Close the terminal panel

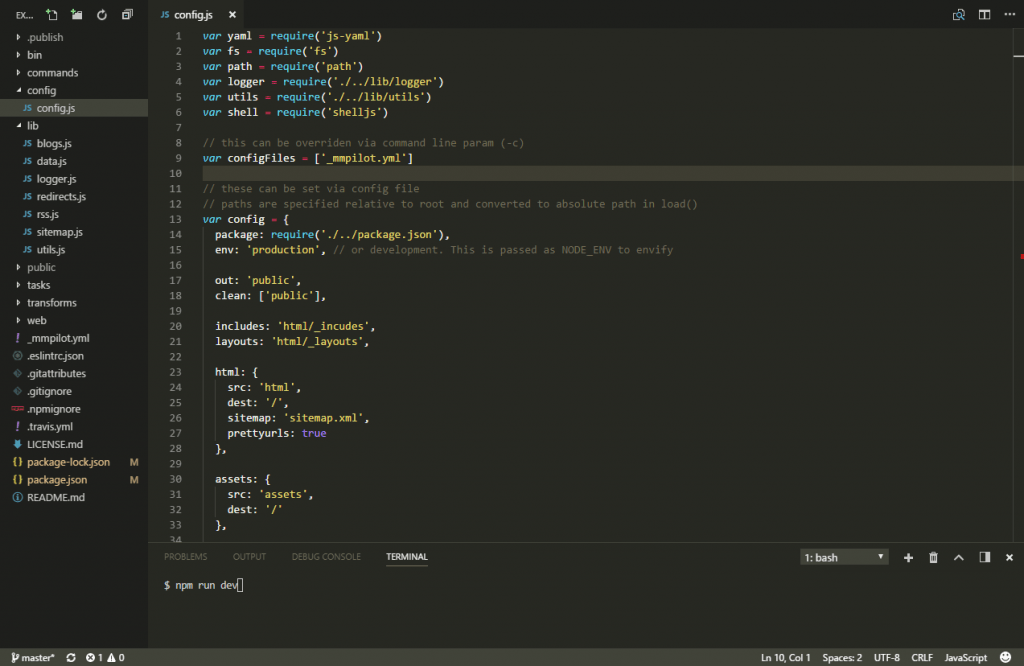pos(1010,557)
